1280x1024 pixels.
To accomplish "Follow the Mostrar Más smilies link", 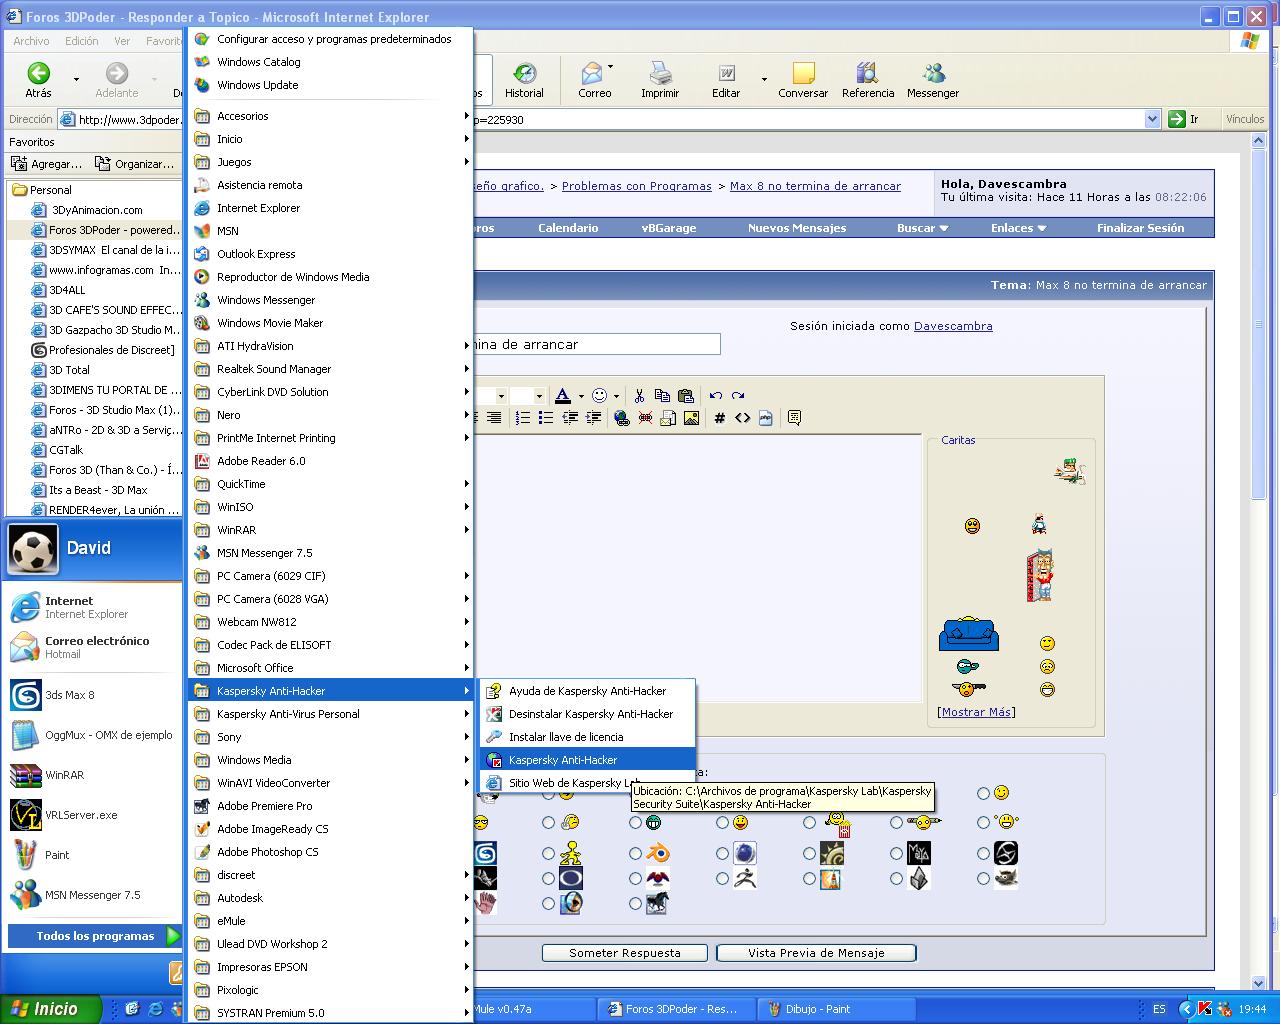I will click(977, 712).
